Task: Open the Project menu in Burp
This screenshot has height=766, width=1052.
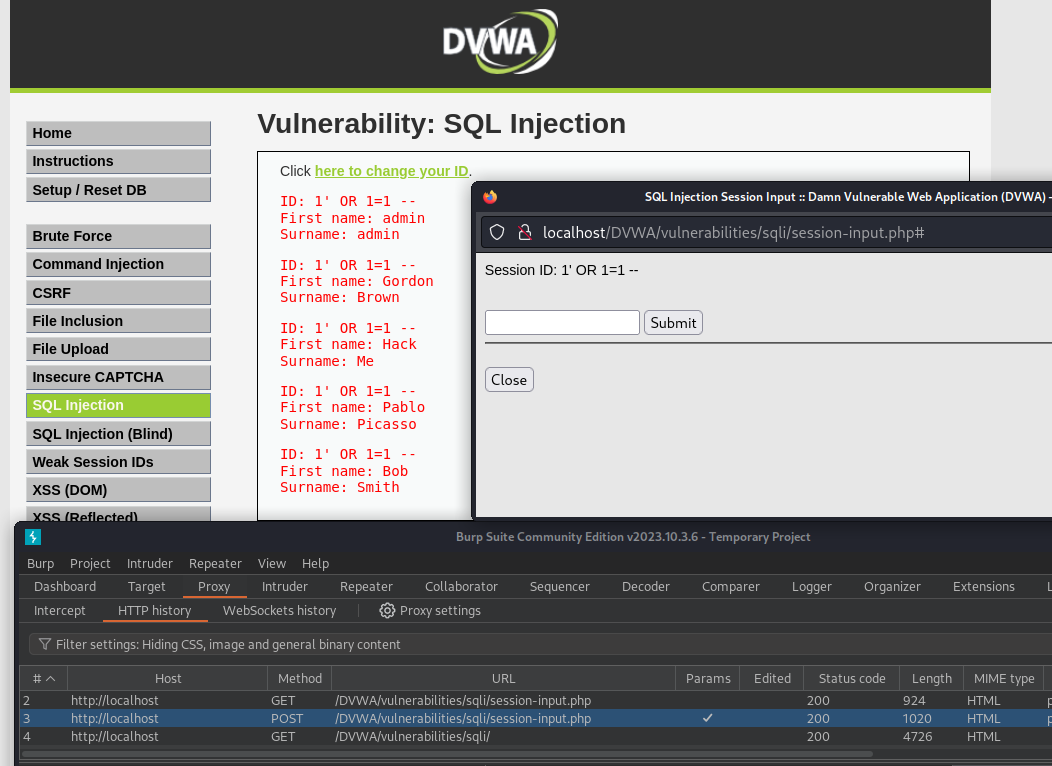Action: click(90, 563)
